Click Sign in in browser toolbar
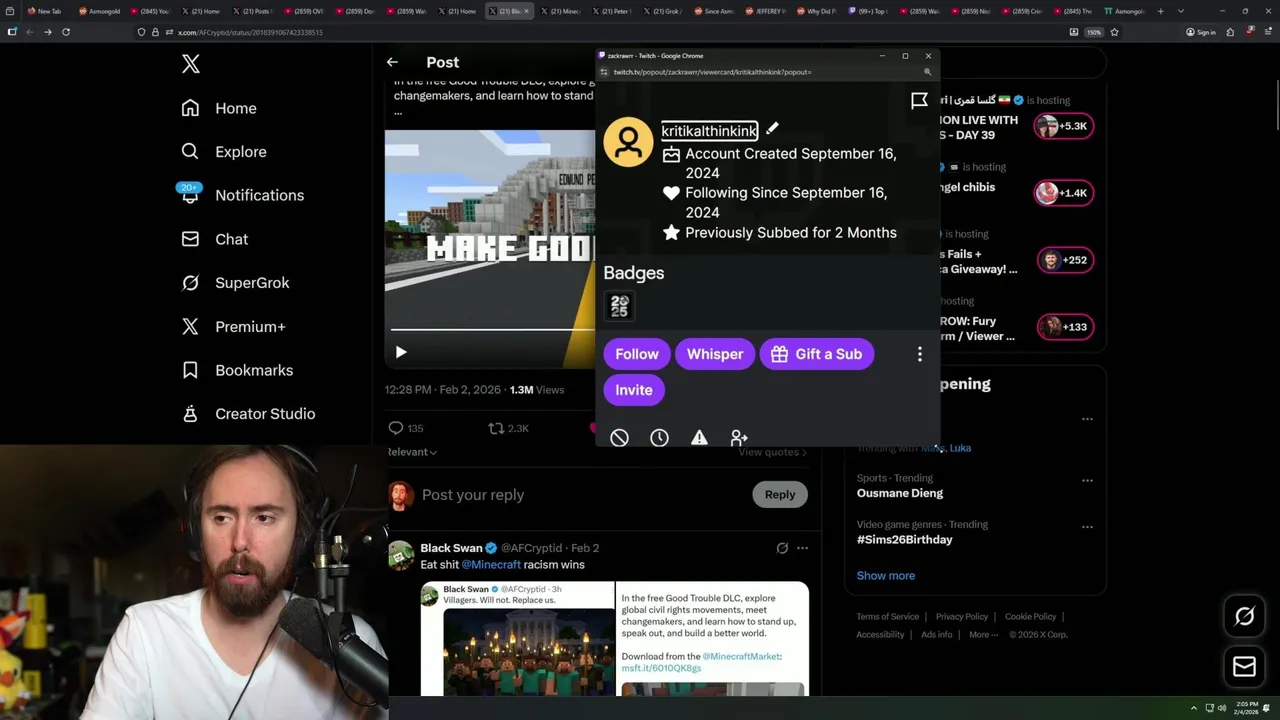The image size is (1280, 720). point(1200,32)
